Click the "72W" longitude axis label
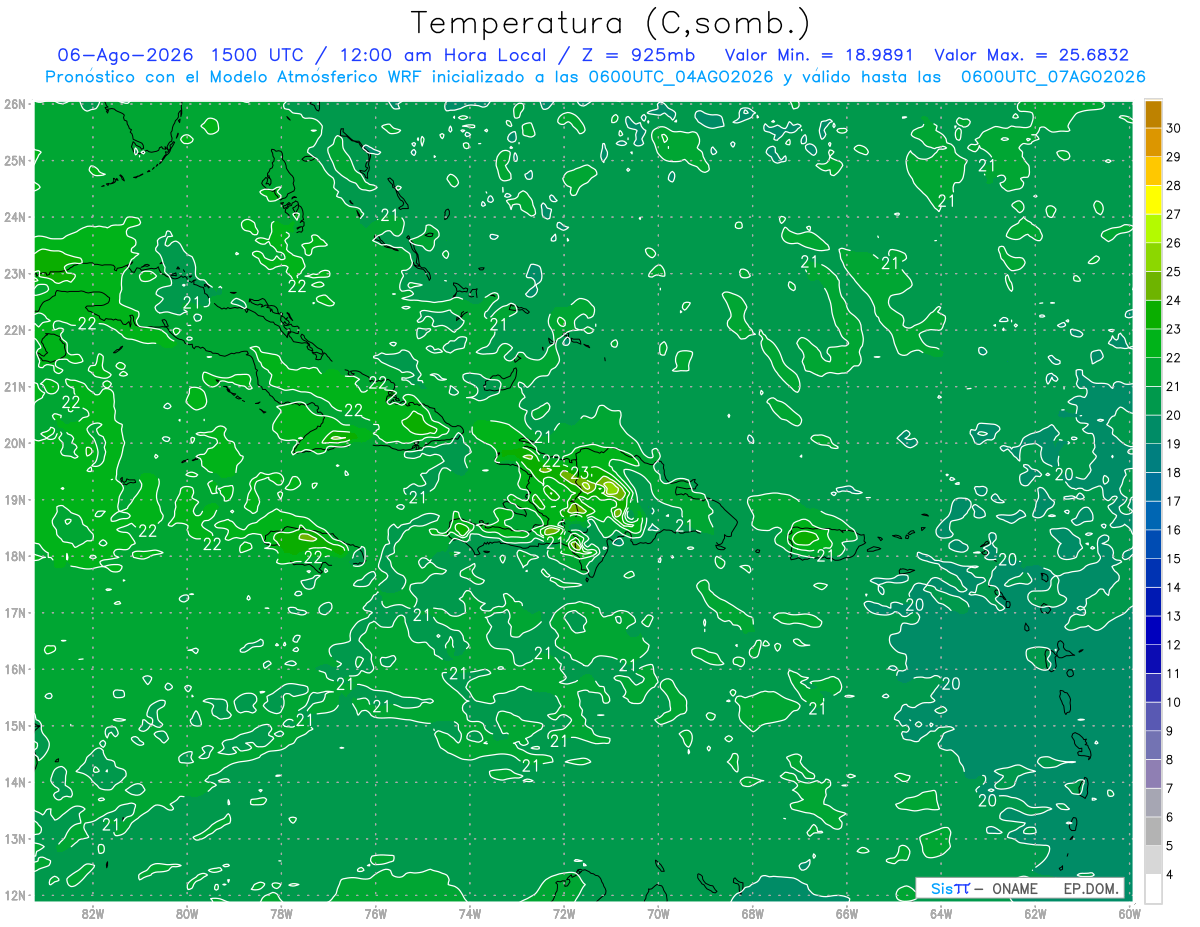 [564, 912]
